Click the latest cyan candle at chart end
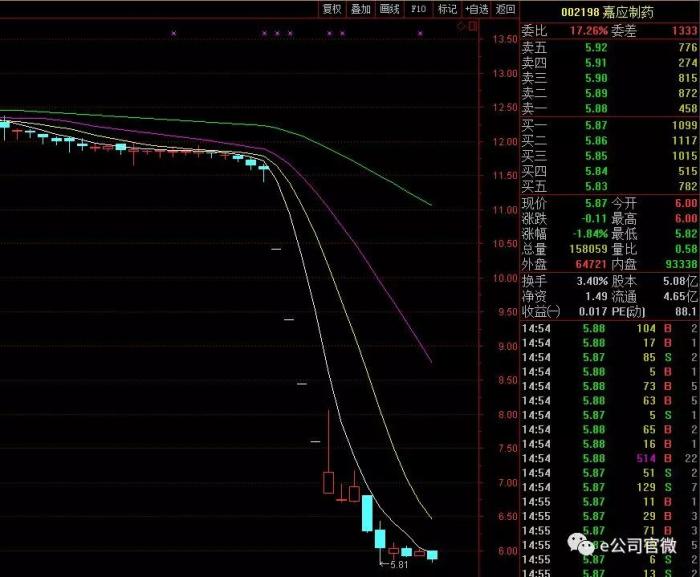Screen dimensions: 700x577 coord(432,555)
